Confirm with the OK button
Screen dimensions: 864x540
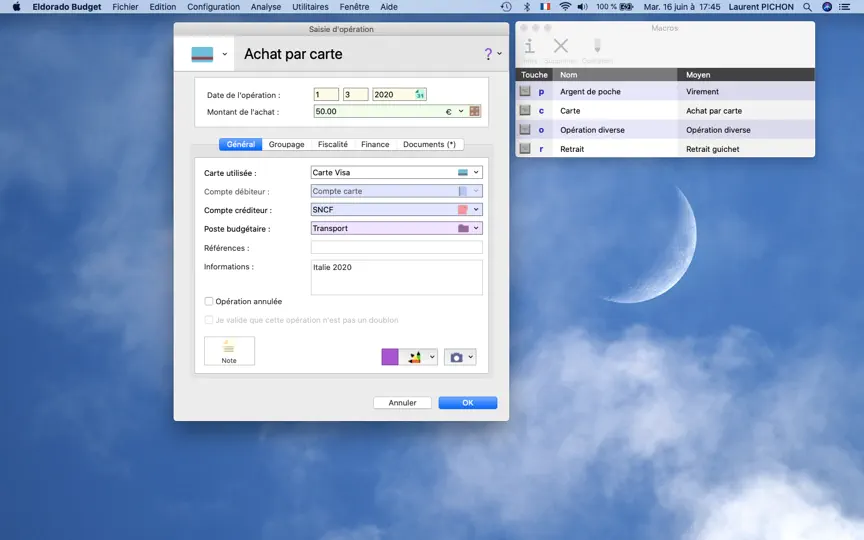click(468, 403)
